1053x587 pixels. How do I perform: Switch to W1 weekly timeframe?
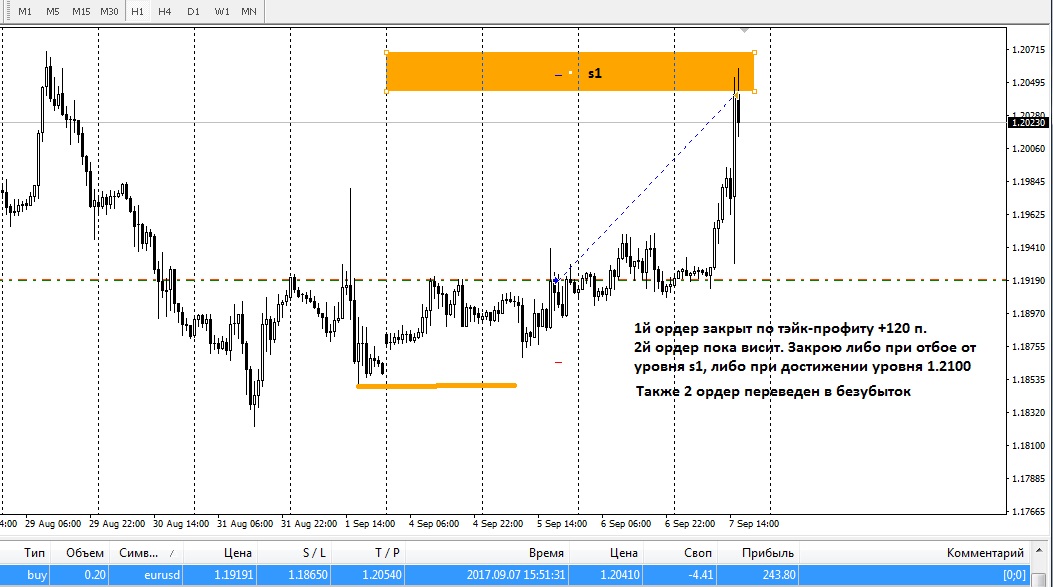pyautogui.click(x=222, y=11)
